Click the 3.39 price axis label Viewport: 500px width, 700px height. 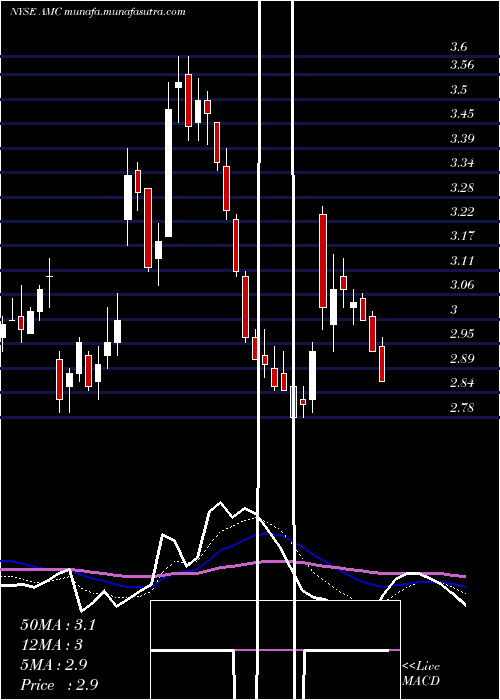(462, 138)
